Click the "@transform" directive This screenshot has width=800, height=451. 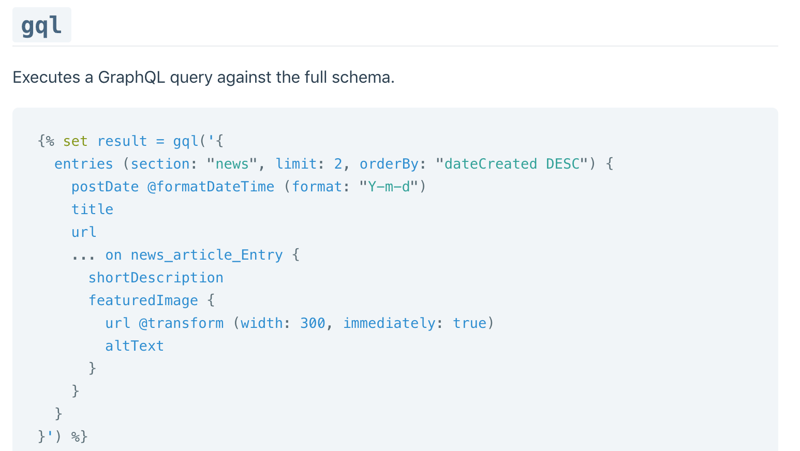click(181, 323)
